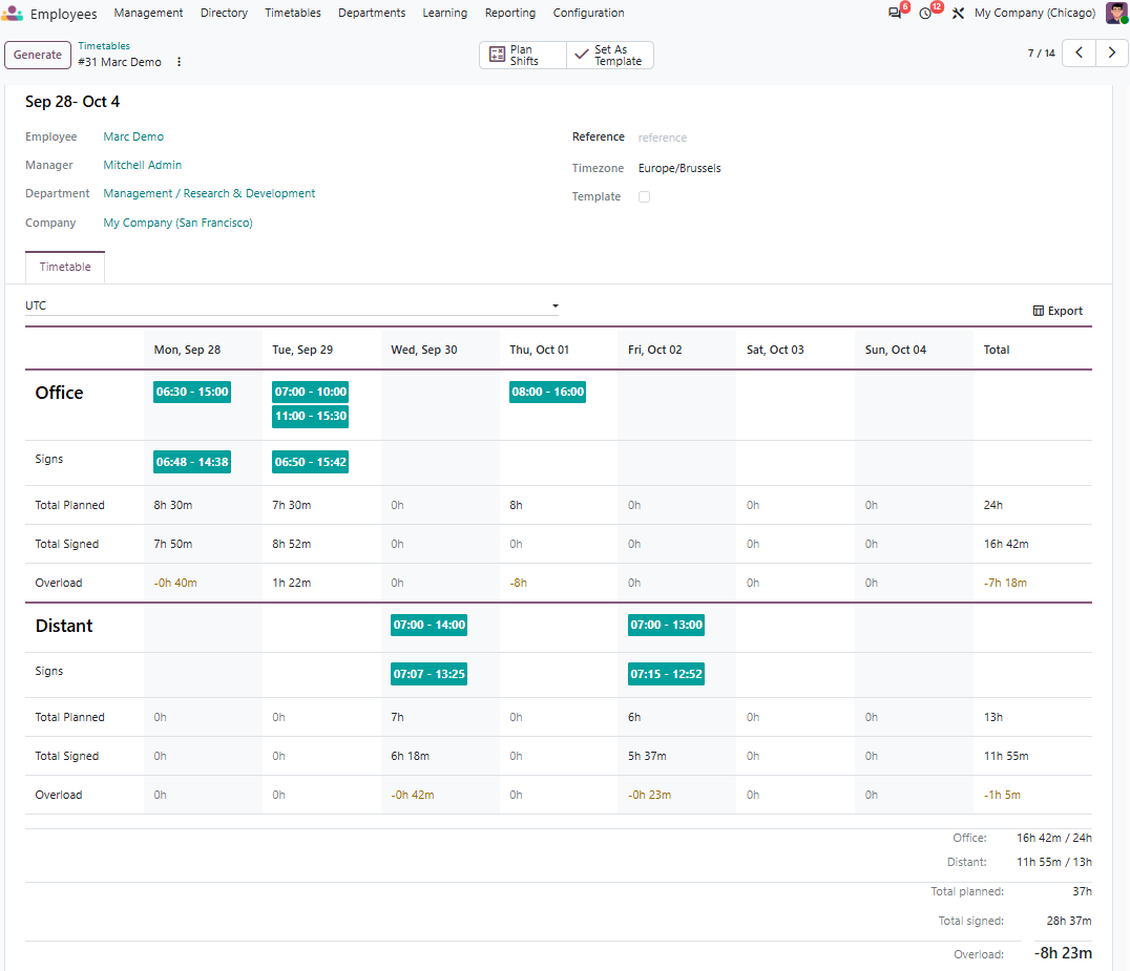Click the 07:15 - 12:52 sign entry

pos(667,674)
